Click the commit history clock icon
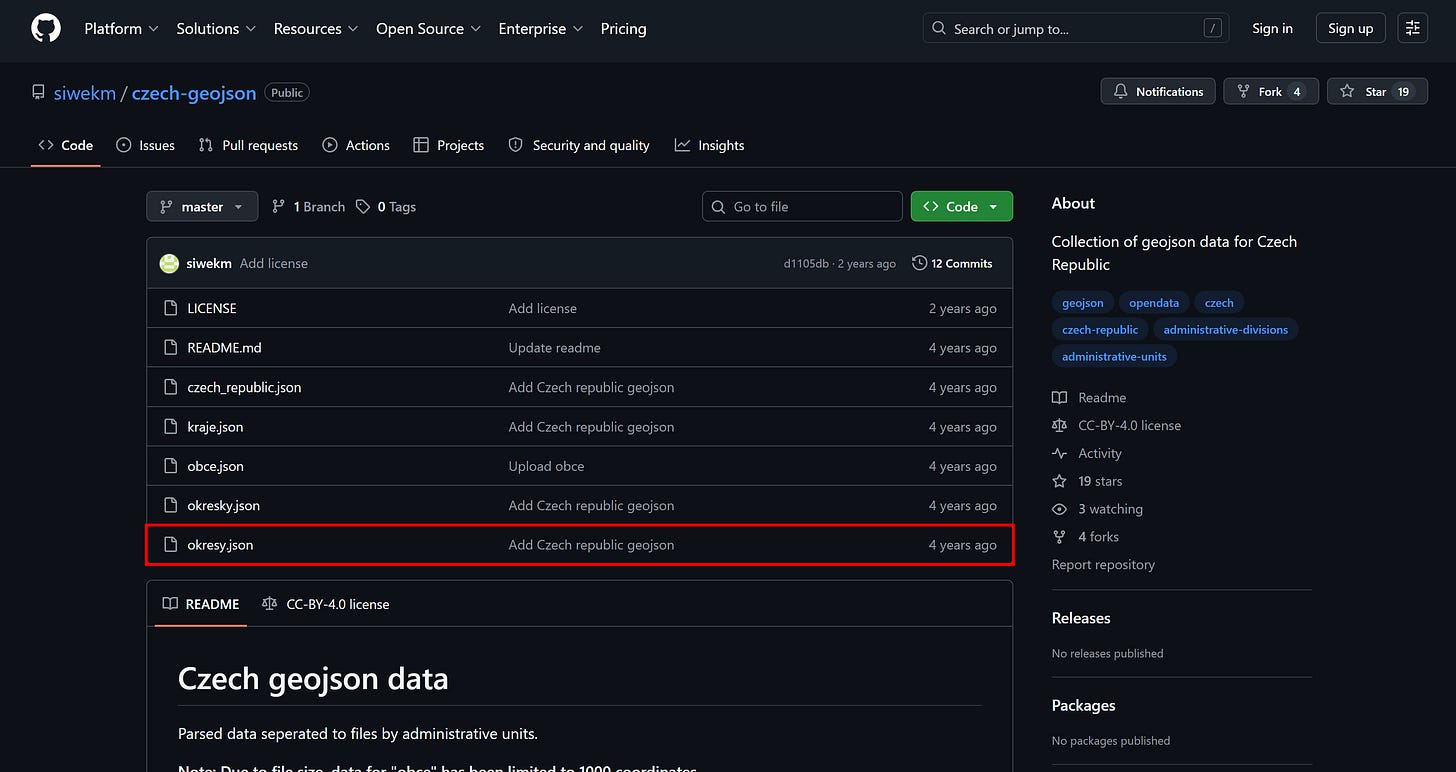1456x772 pixels. click(x=919, y=263)
